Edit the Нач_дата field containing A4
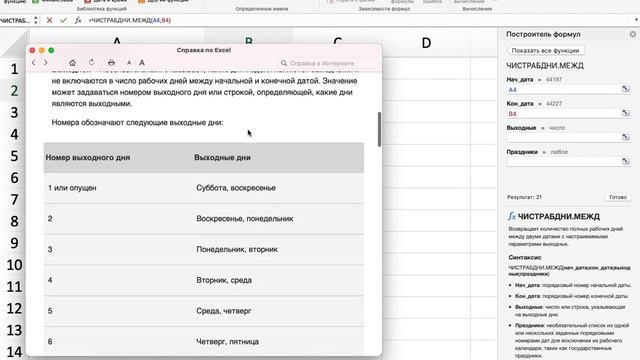The height and width of the screenshot is (360, 640). click(563, 89)
